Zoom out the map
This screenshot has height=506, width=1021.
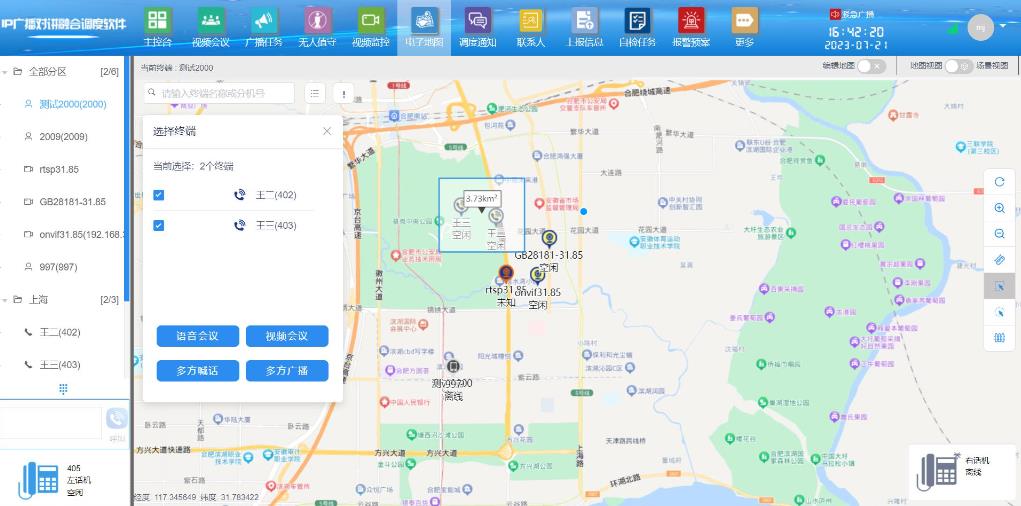coord(999,234)
